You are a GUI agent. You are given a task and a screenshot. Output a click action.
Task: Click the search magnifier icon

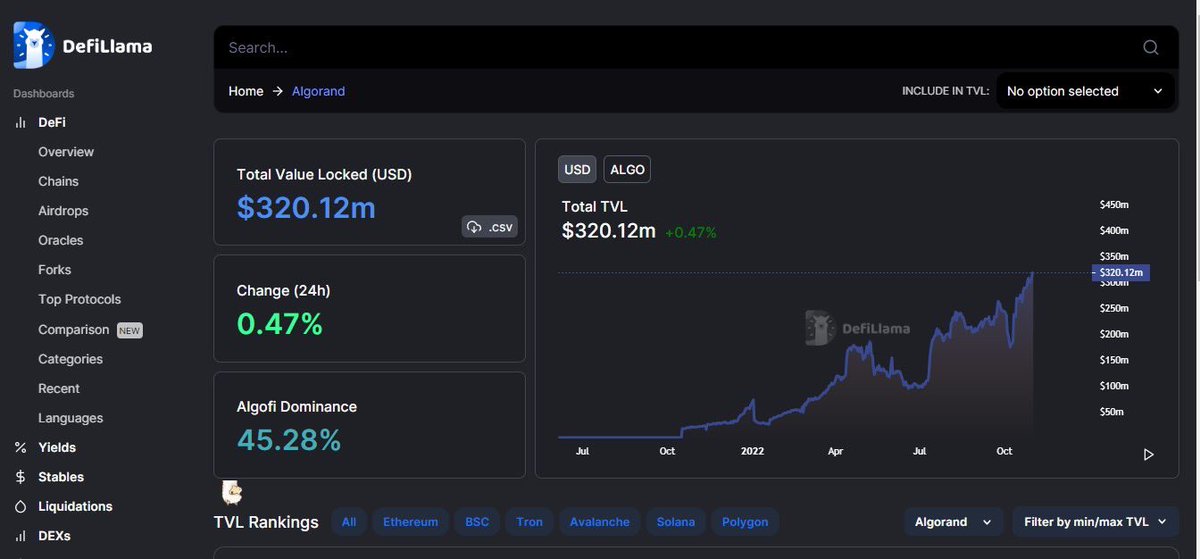click(1151, 47)
